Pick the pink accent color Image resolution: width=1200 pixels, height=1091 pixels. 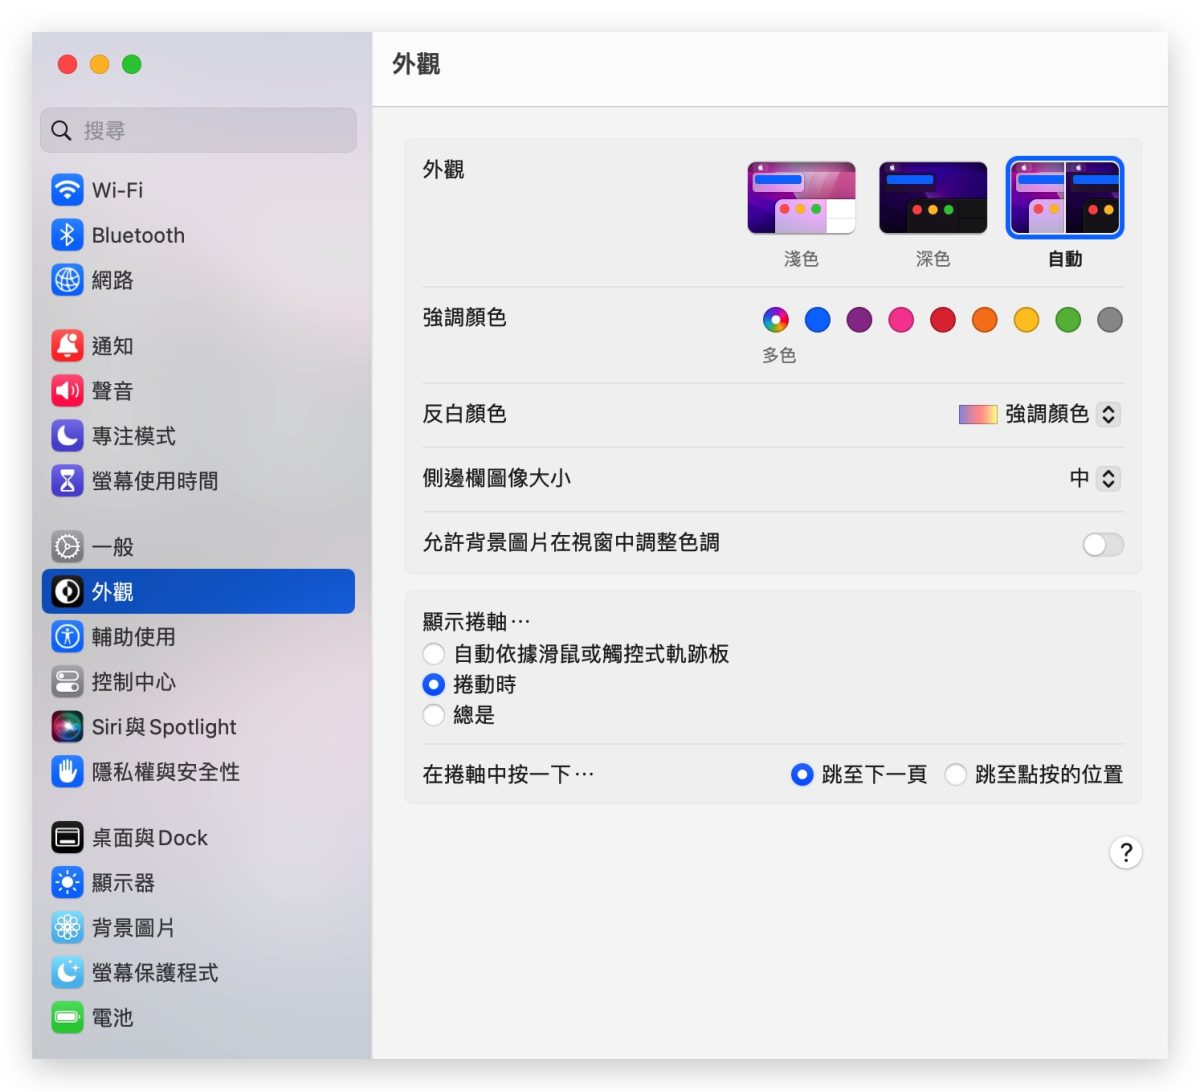point(901,320)
